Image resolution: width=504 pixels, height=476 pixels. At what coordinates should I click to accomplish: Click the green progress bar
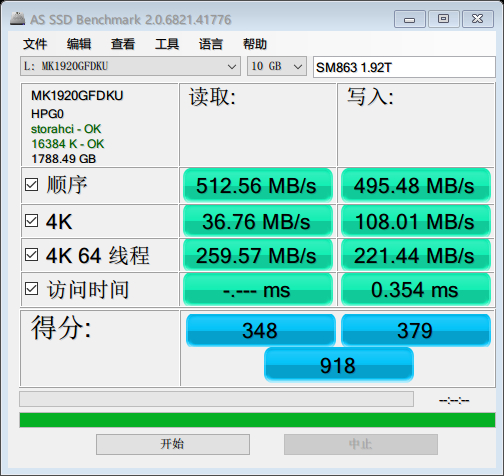click(x=257, y=420)
